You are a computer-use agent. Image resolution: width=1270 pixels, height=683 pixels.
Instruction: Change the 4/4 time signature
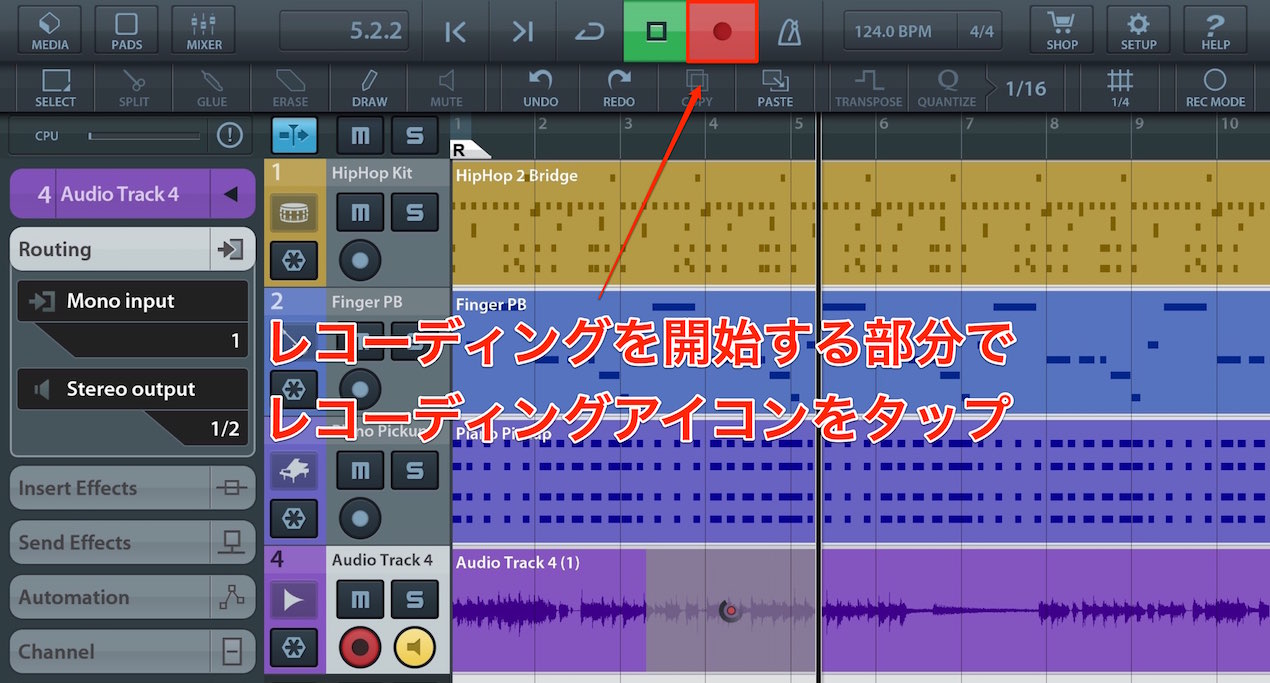click(x=981, y=32)
